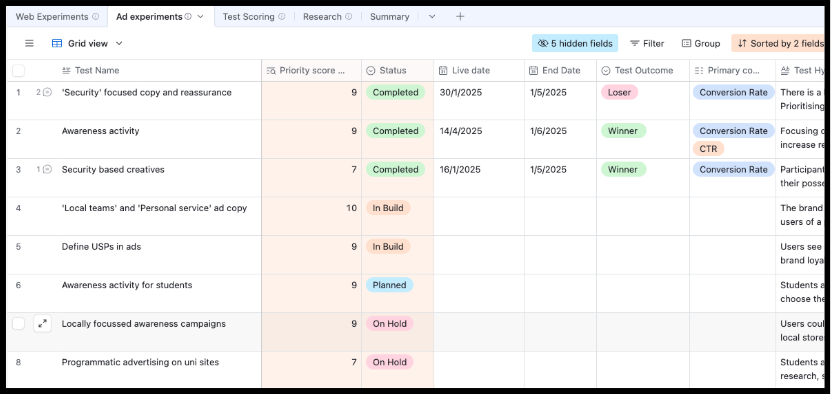Tick the Locally focussed awareness campaigns row checkbox
834x394 pixels.
pyautogui.click(x=19, y=323)
